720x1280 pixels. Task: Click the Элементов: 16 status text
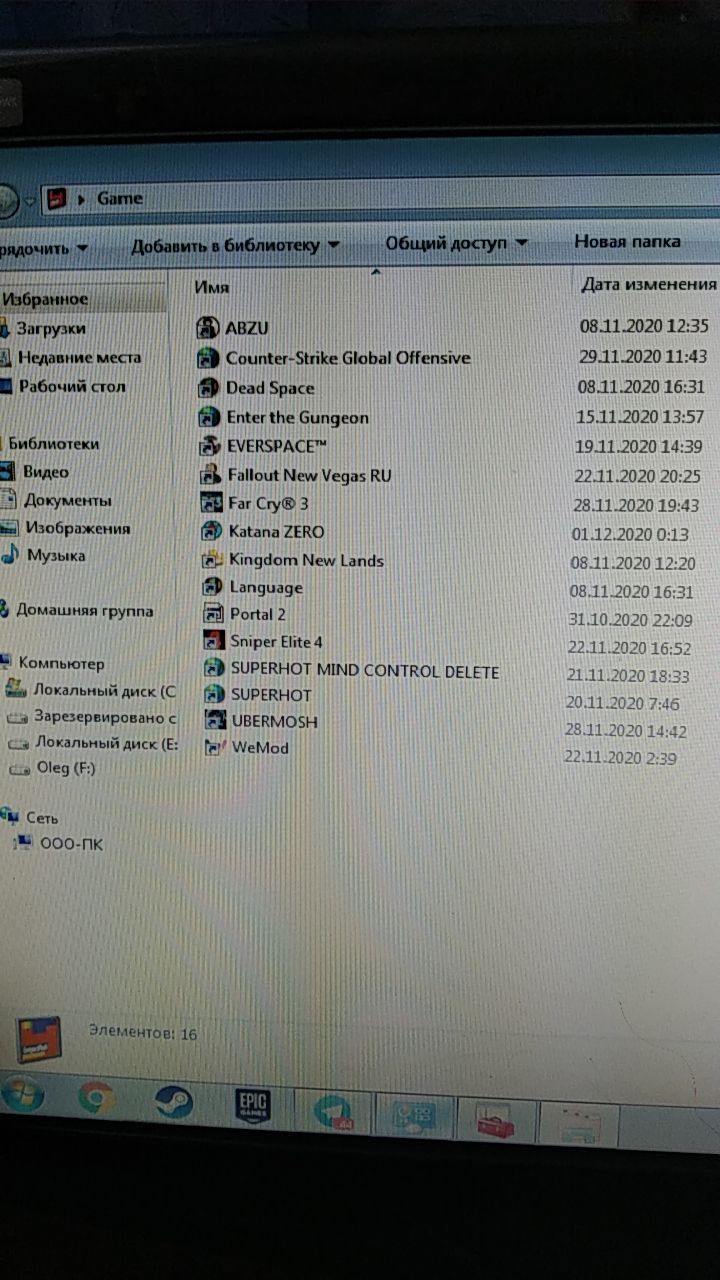coord(143,1033)
